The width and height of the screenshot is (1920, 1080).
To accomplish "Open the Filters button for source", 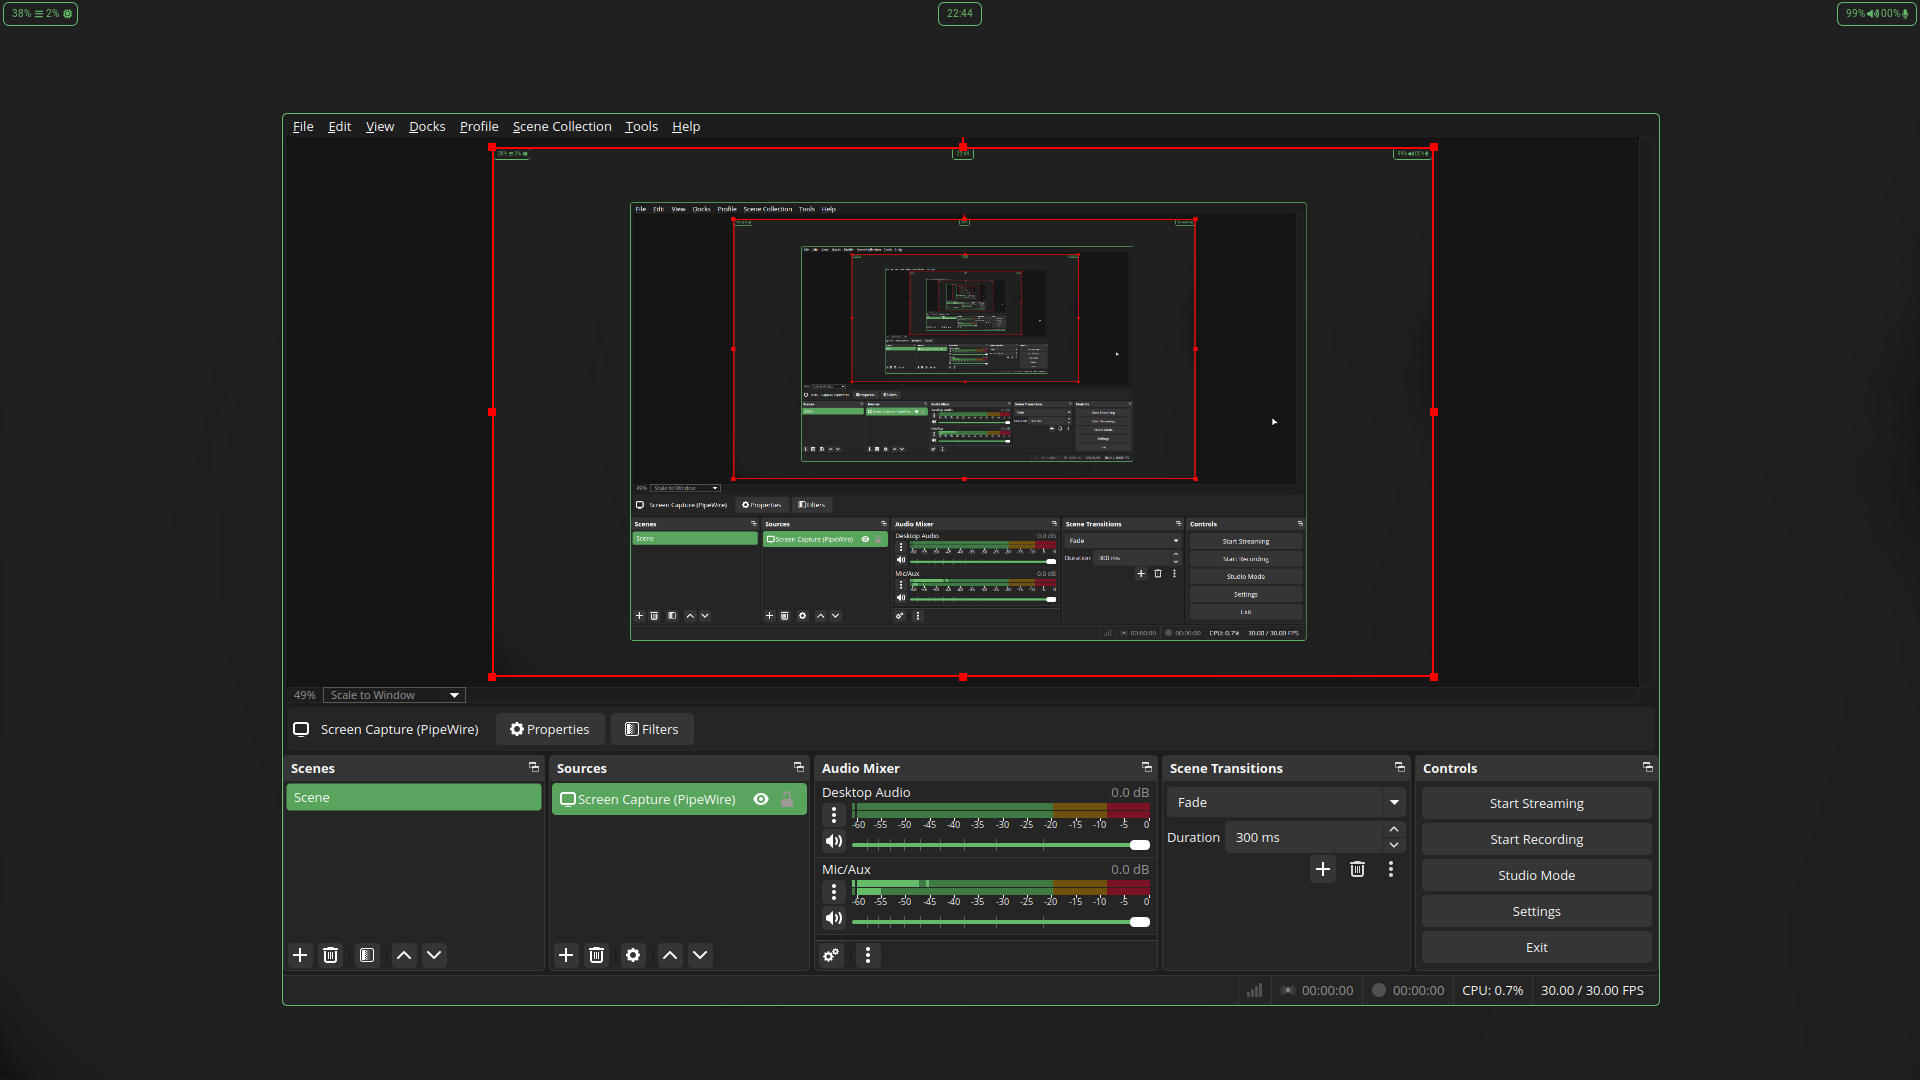I will tap(652, 729).
